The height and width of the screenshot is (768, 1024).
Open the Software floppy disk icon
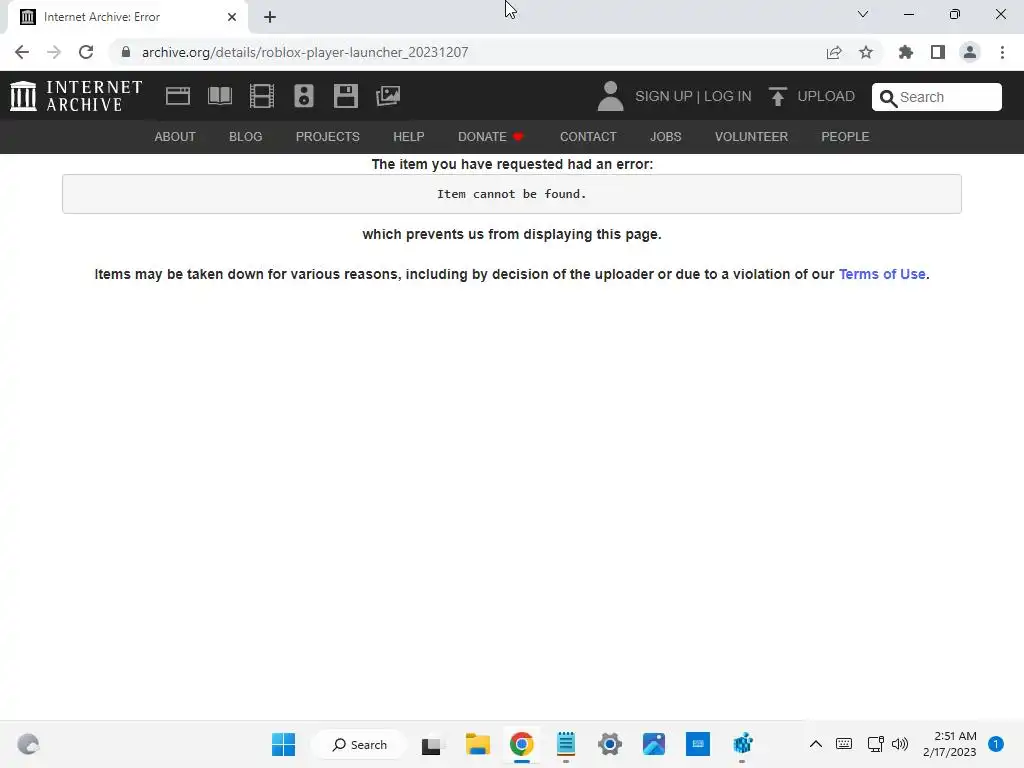345,96
